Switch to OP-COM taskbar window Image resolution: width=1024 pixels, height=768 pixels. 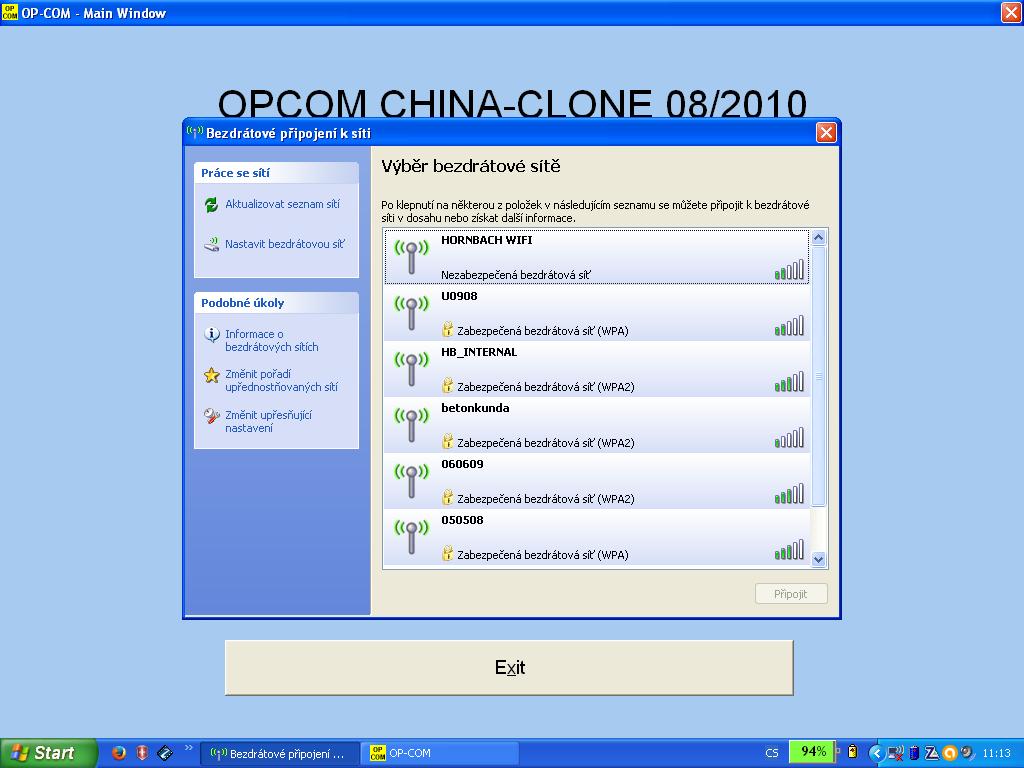[x=440, y=753]
